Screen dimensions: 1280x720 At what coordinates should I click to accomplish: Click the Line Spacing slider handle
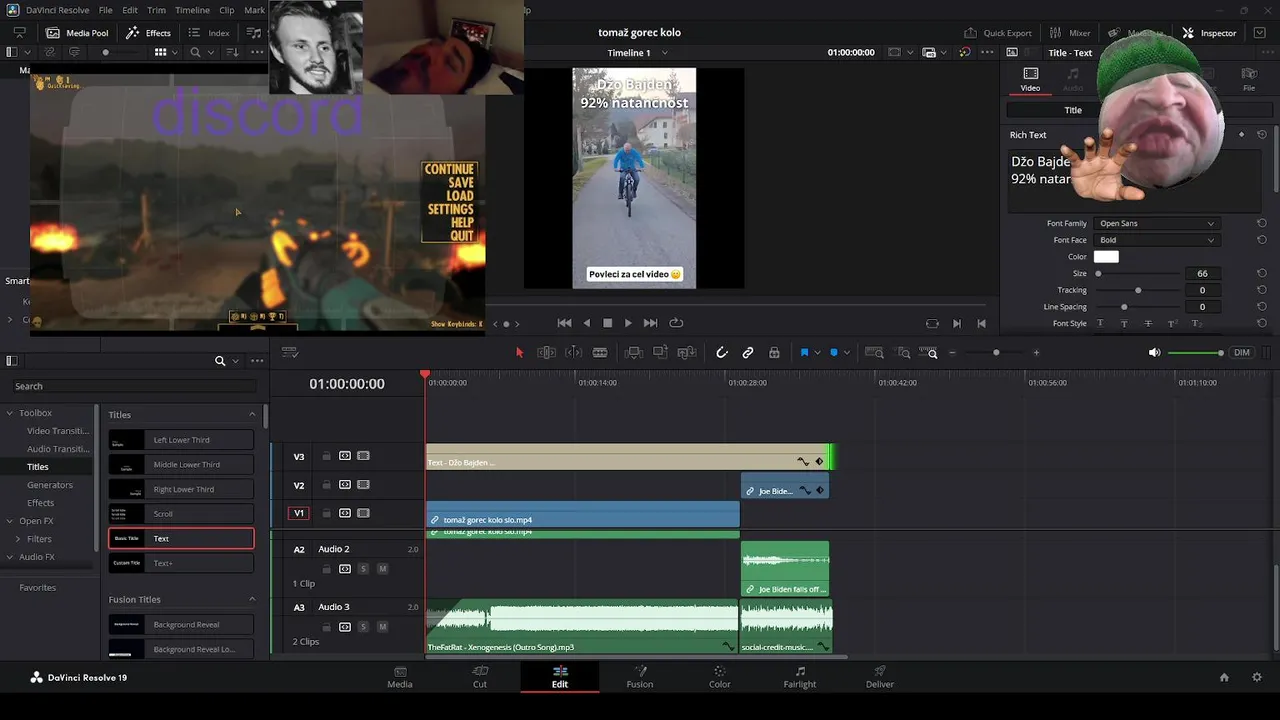click(x=1124, y=307)
